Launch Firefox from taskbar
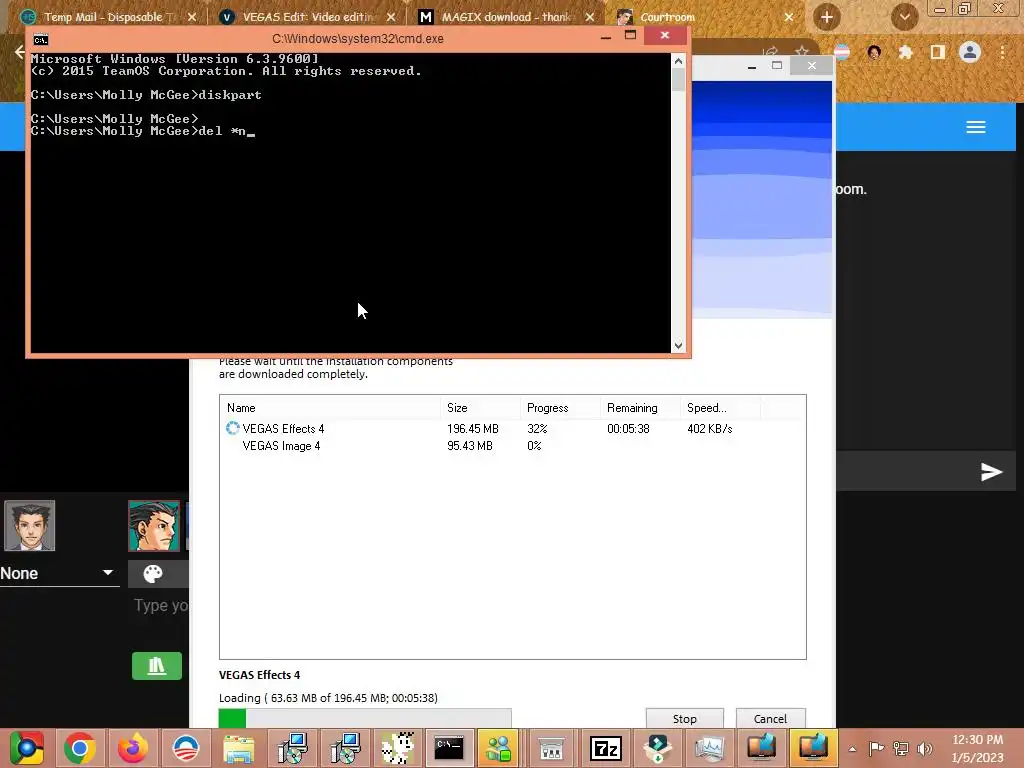The height and width of the screenshot is (768, 1024). click(x=133, y=748)
